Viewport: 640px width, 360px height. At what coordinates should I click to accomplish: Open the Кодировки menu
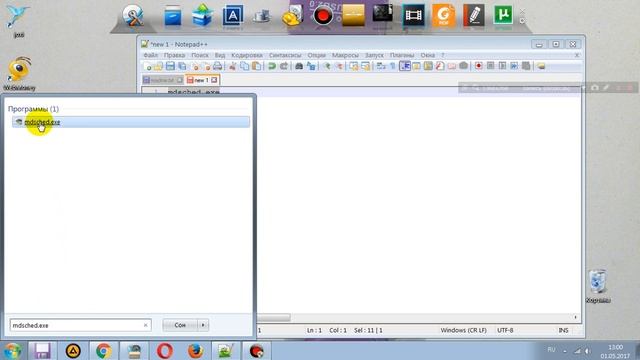(x=247, y=55)
